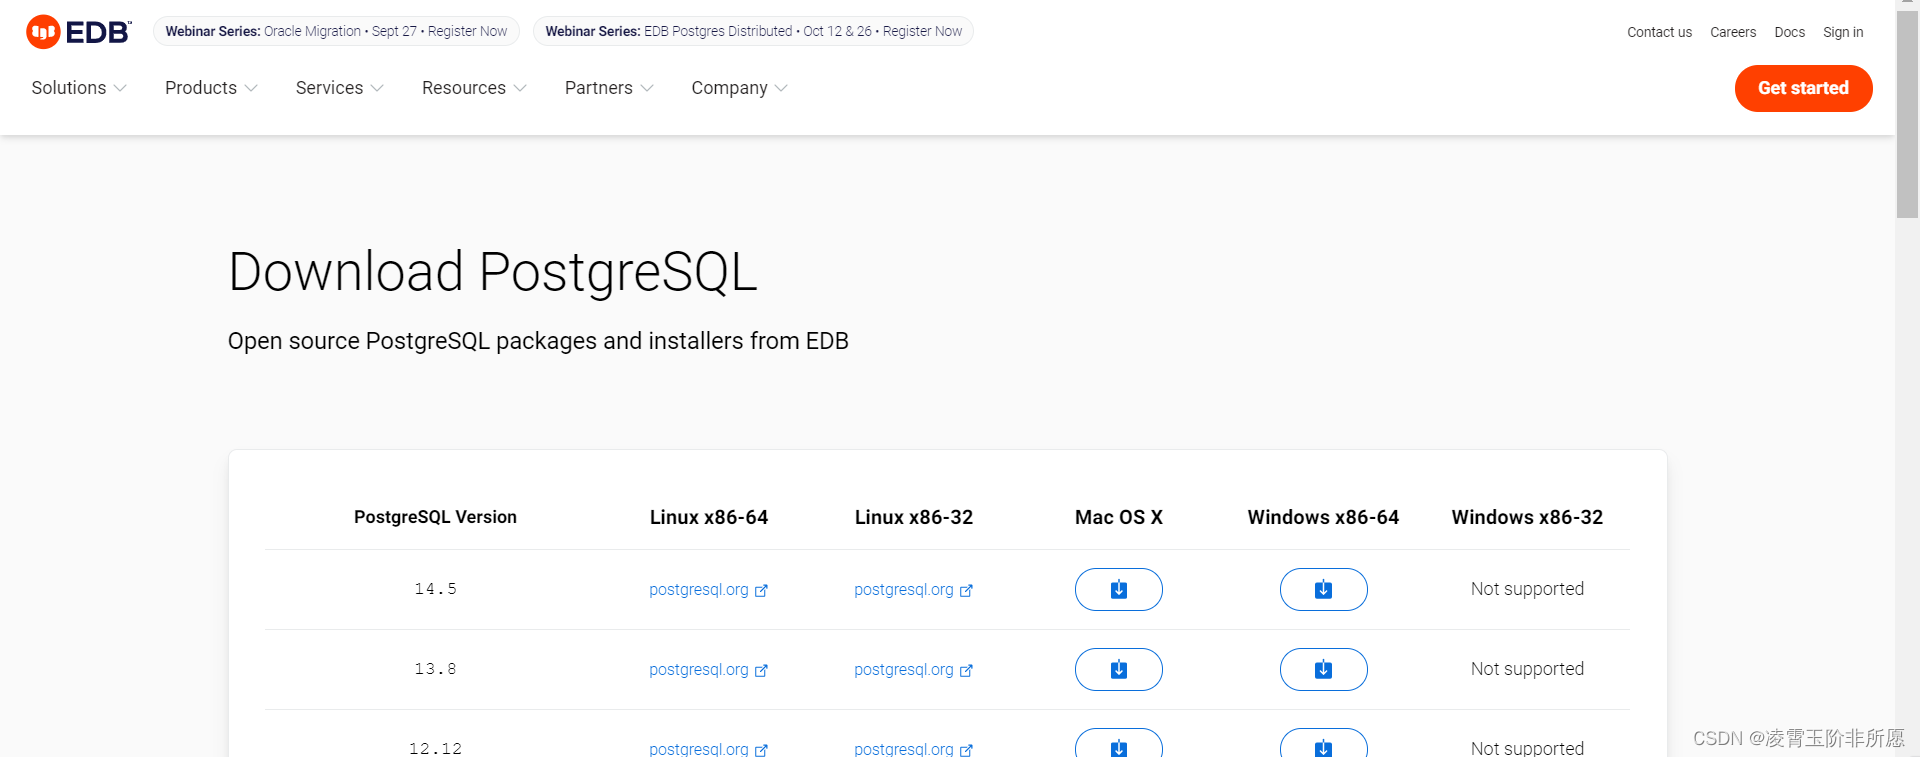The width and height of the screenshot is (1920, 757).
Task: Select the 14.5 version cell
Action: [435, 589]
